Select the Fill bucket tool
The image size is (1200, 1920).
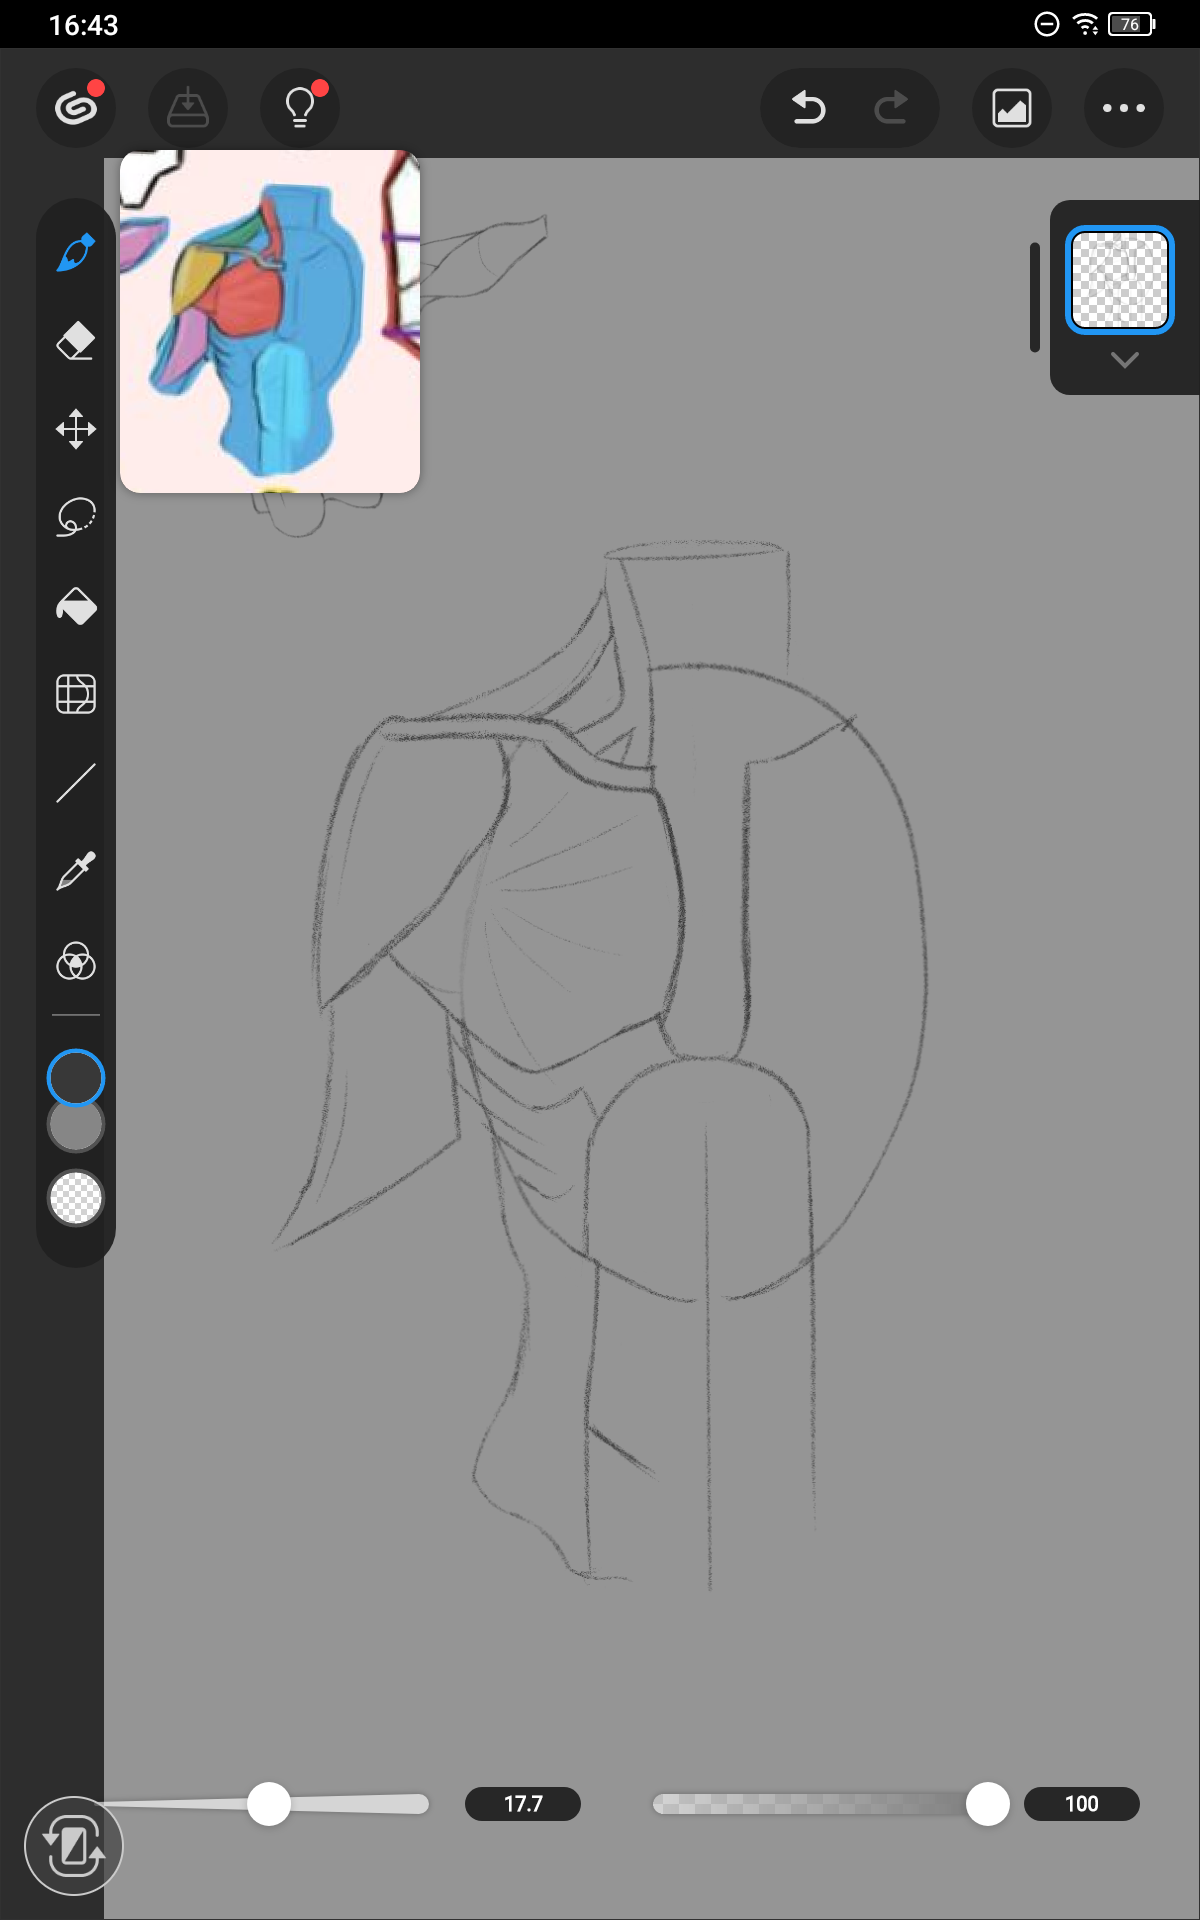click(x=76, y=606)
